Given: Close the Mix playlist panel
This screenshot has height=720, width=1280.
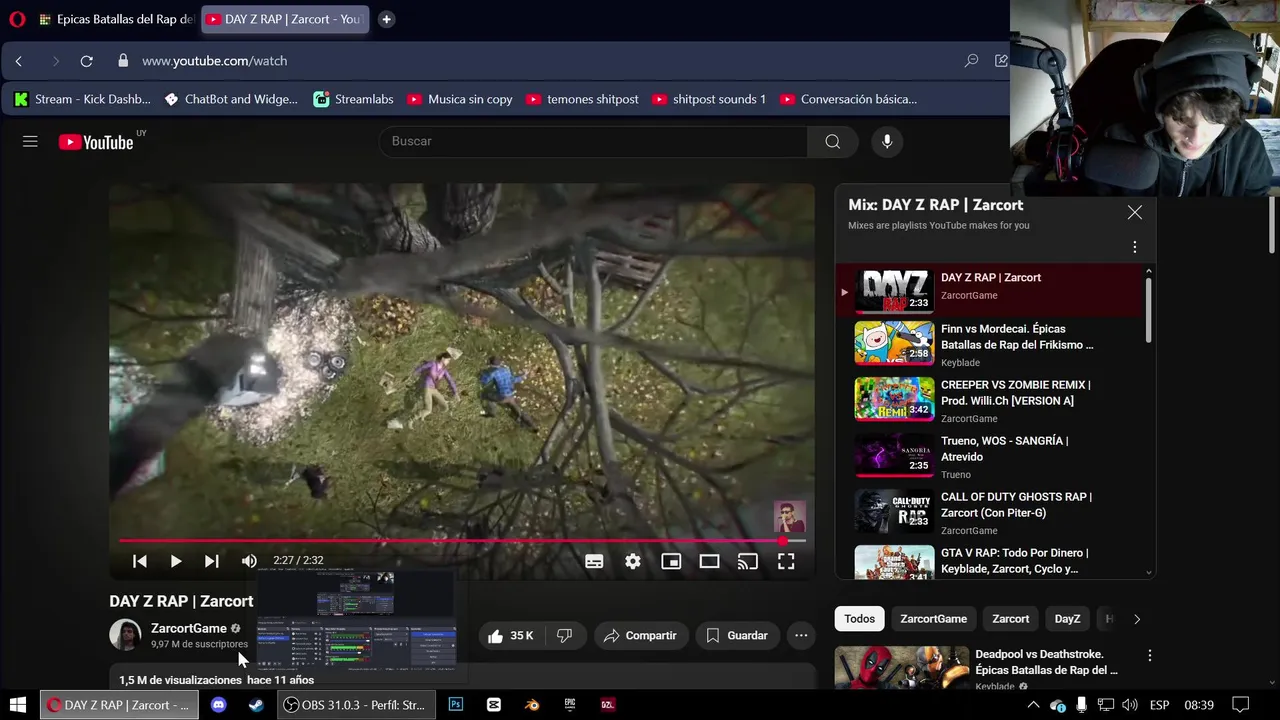Looking at the screenshot, I should tap(1134, 212).
